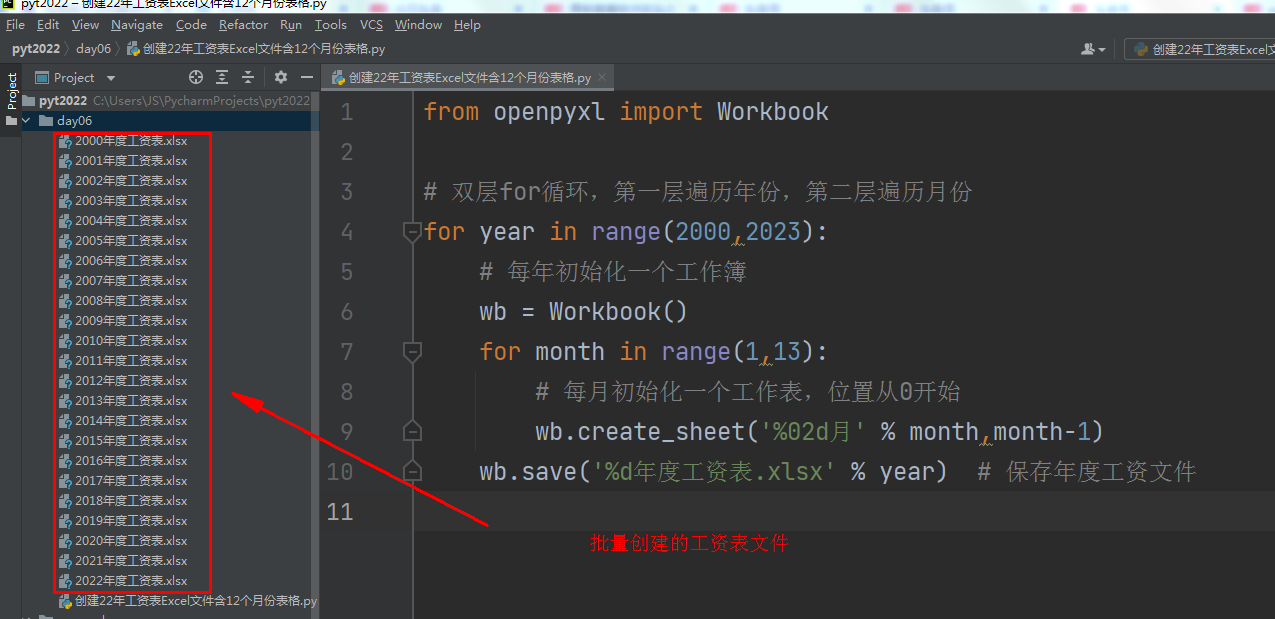Click the word Workbook on line 1
1275x619 pixels.
pos(773,112)
